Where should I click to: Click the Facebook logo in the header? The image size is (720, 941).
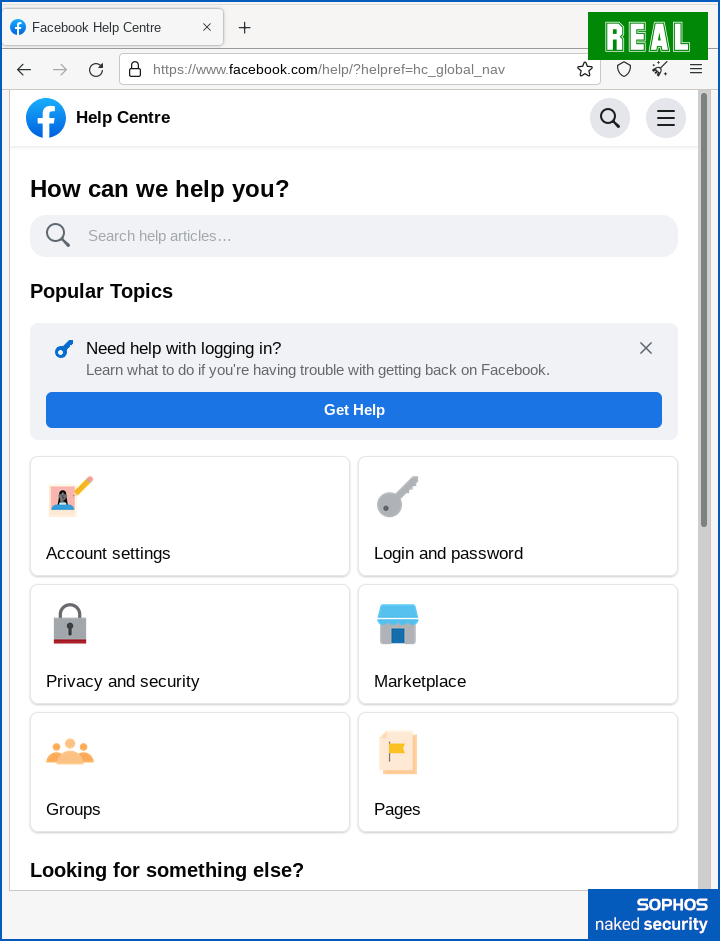(46, 118)
